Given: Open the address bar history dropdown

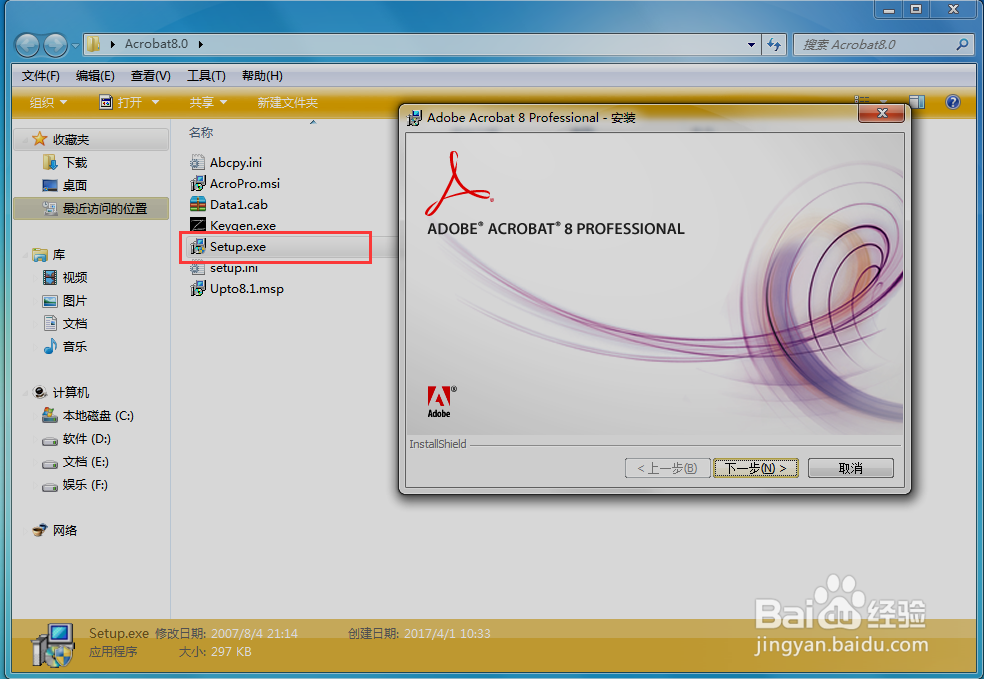Looking at the screenshot, I should 751,45.
